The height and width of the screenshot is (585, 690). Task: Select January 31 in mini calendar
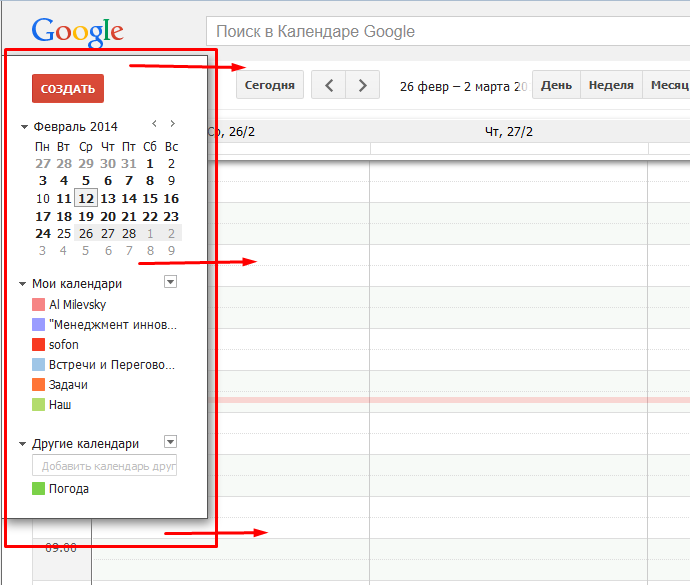[x=129, y=164]
